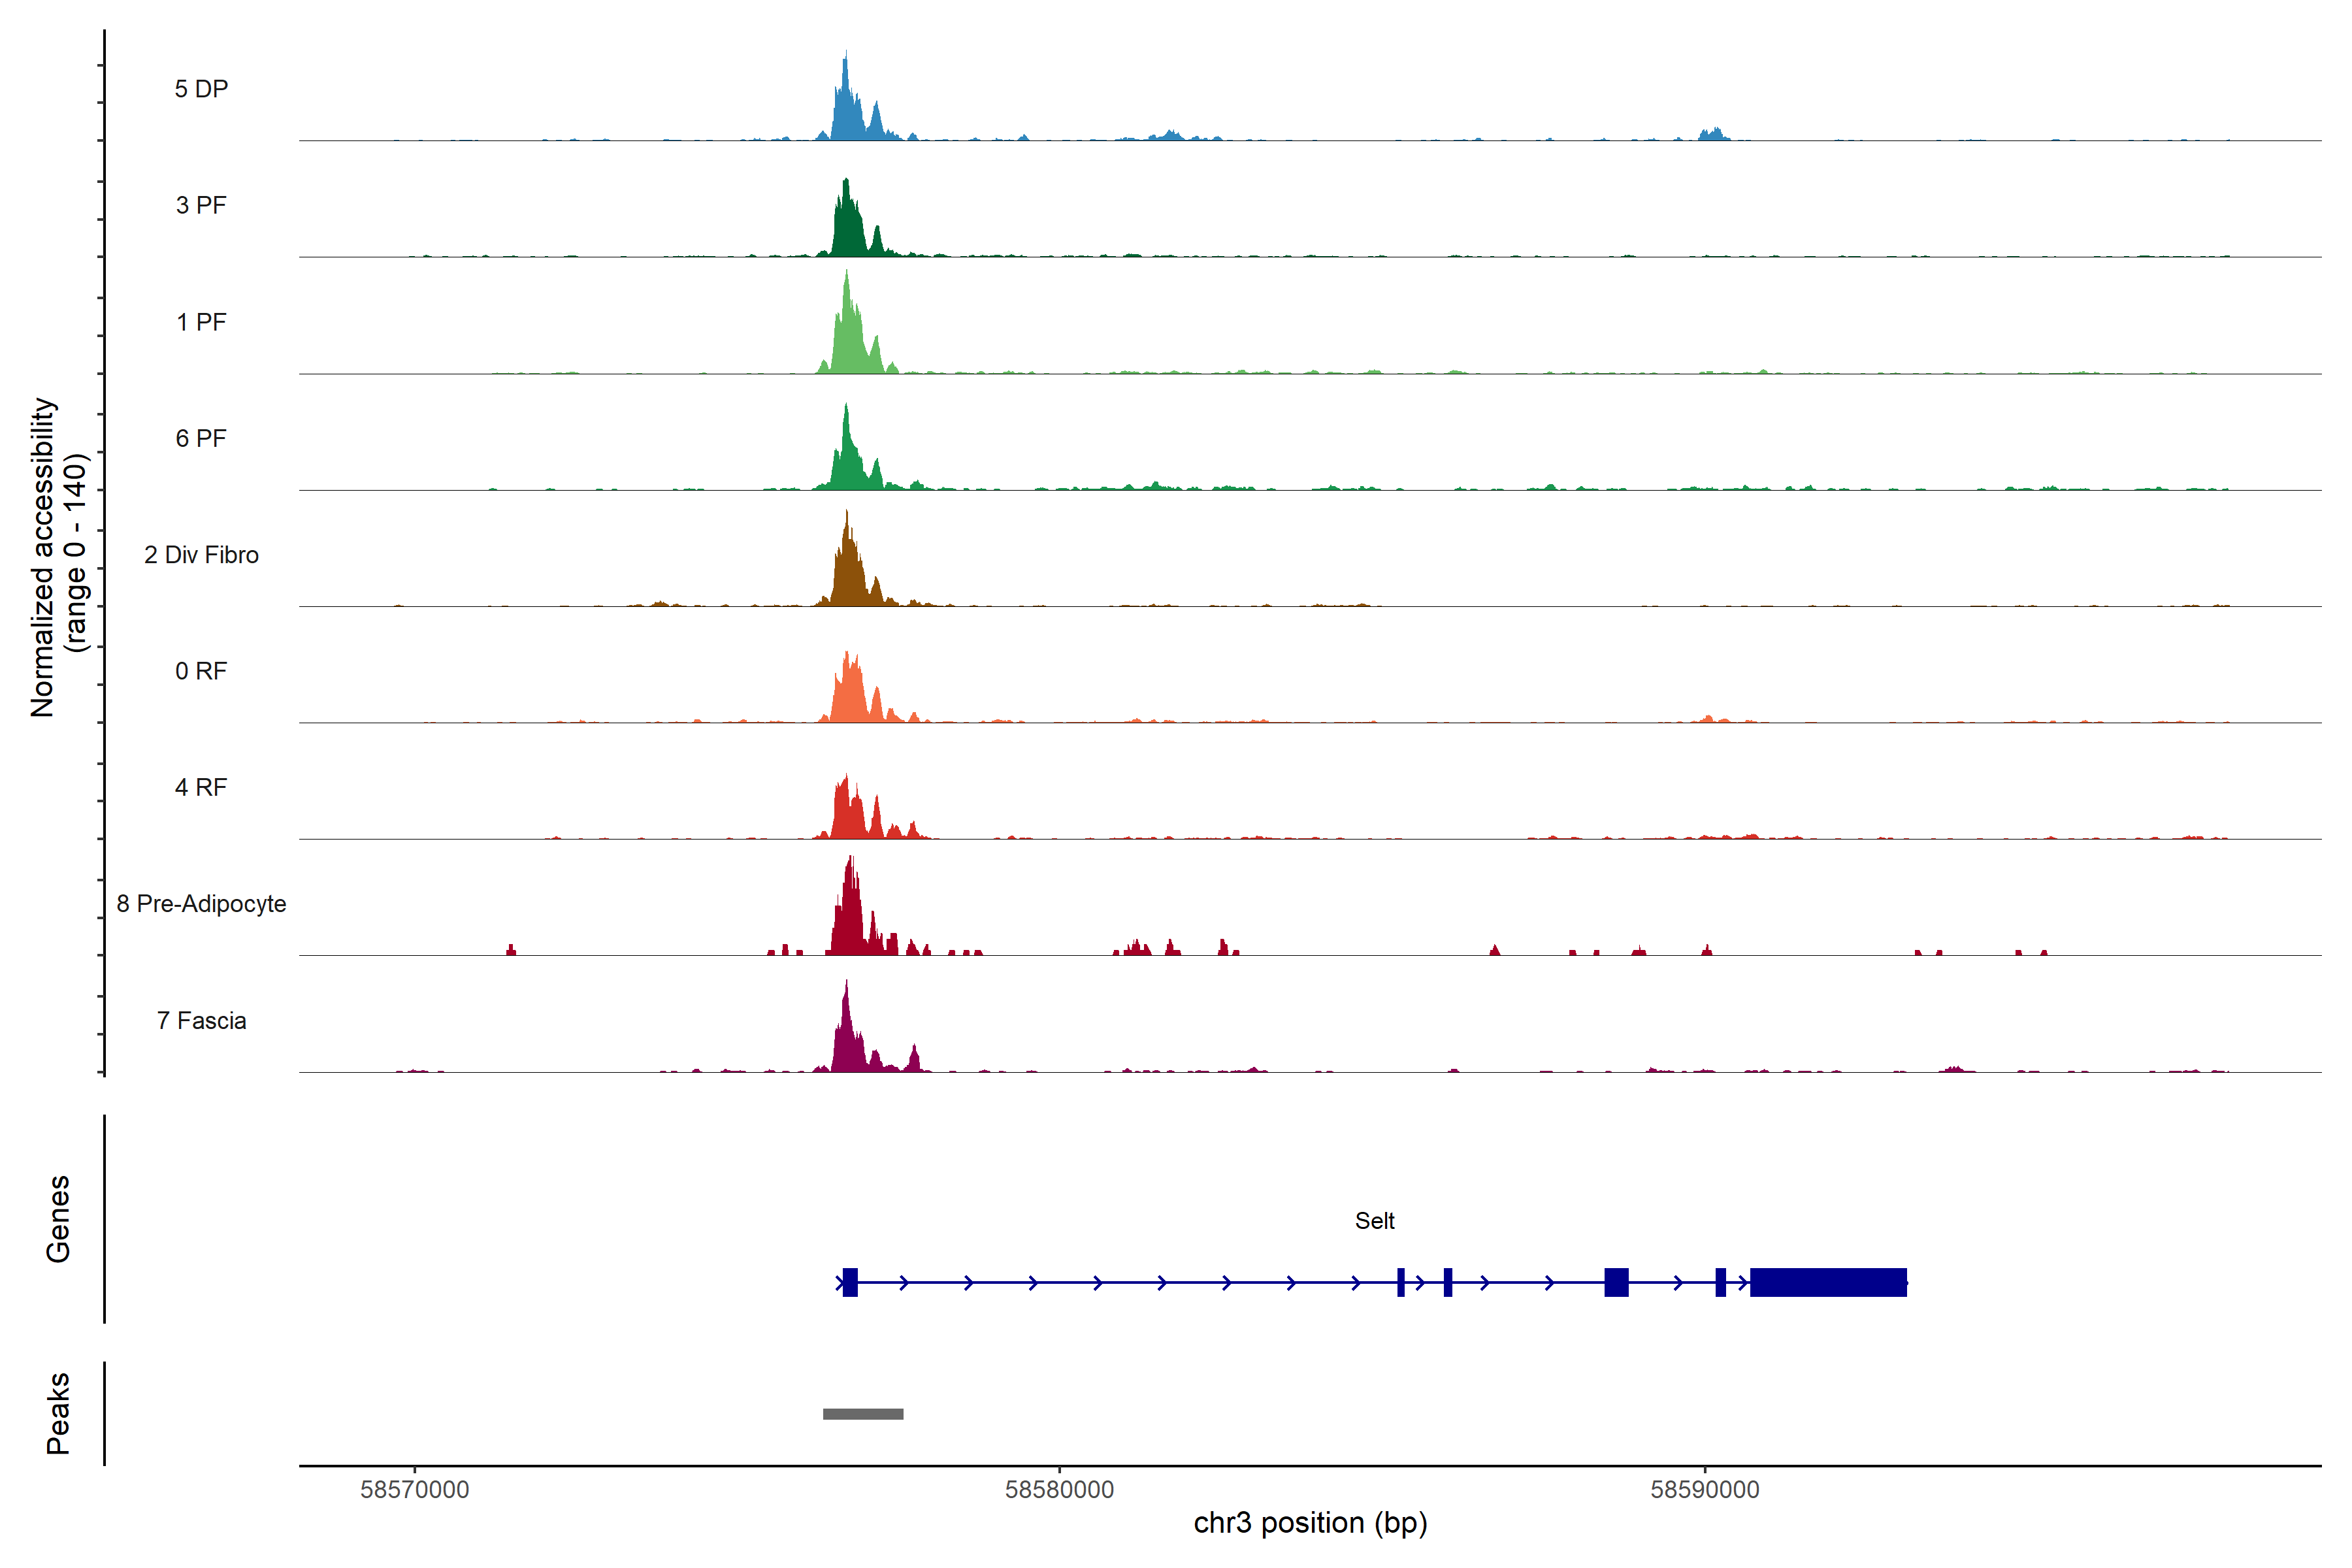Click the 58590000 axis tick label
This screenshot has width=2352, height=1568.
click(x=1704, y=1489)
